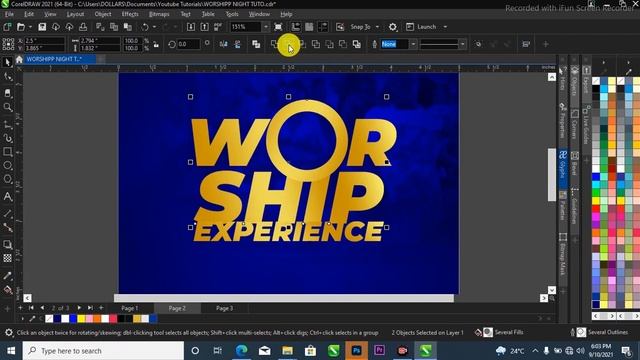Open the Bitmaps menu

click(159, 14)
